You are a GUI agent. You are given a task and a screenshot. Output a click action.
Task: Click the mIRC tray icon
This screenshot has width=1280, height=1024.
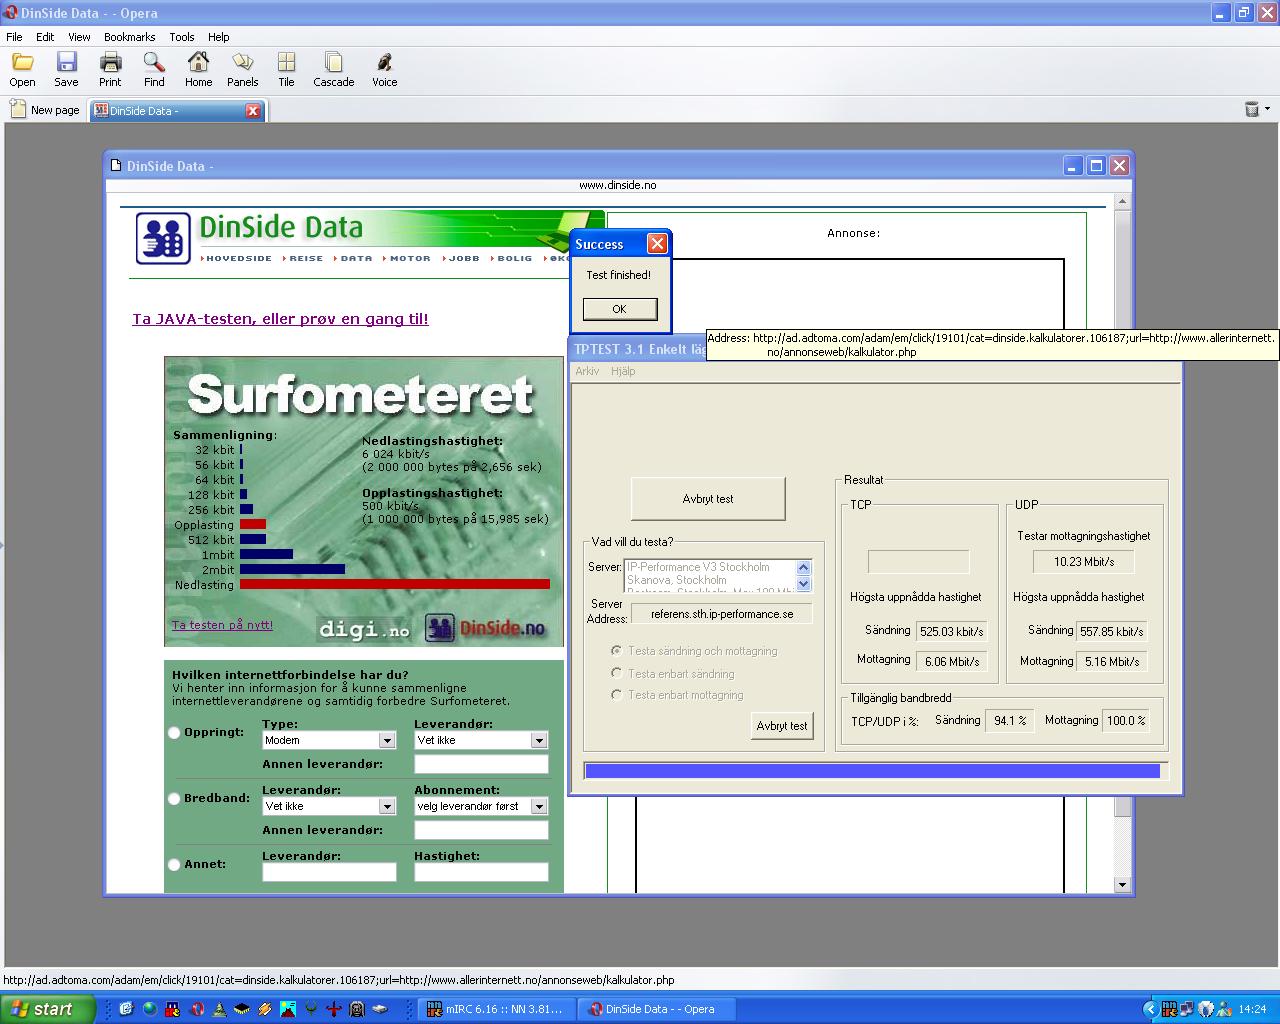[1168, 1009]
